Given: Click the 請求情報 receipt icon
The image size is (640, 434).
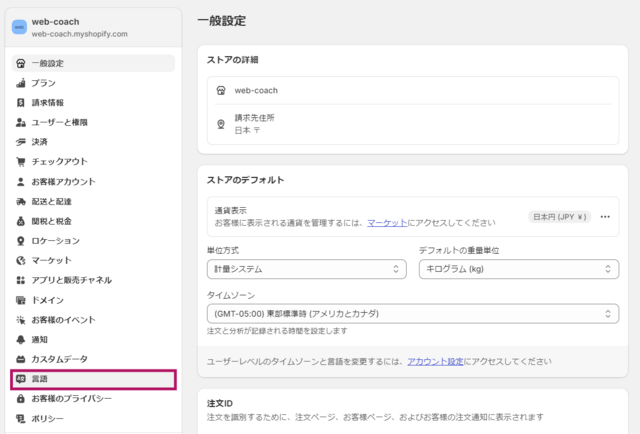Looking at the screenshot, I should 20,102.
